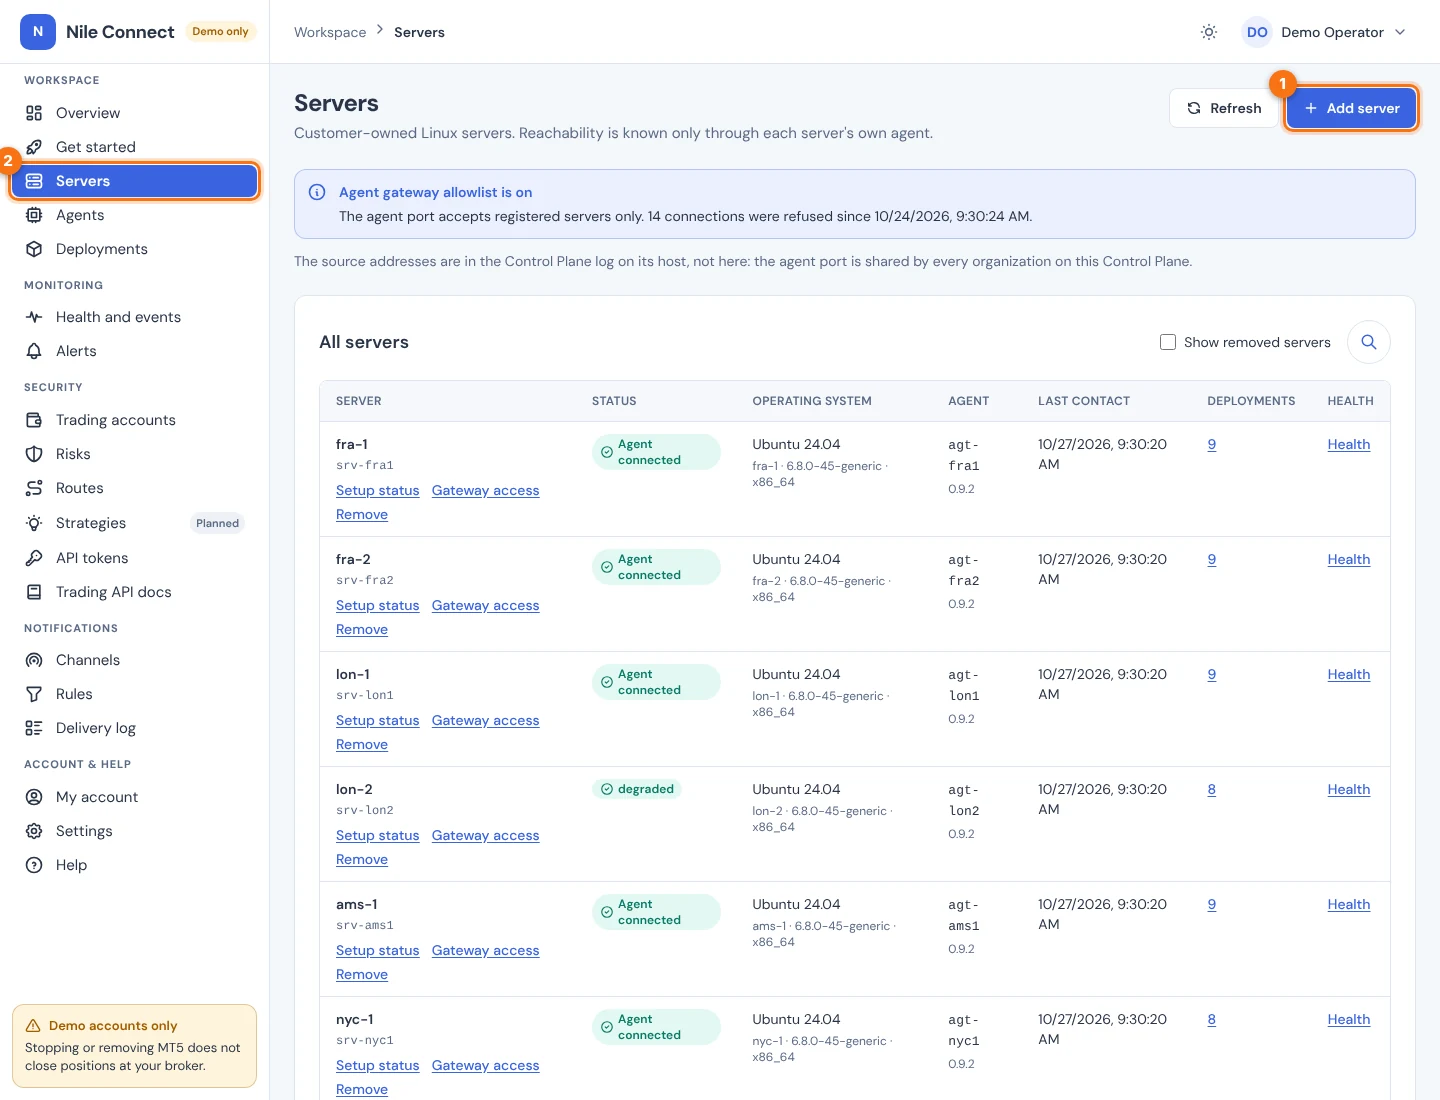Open Settings via gear icon in sidebar
This screenshot has width=1440, height=1100.
34,831
